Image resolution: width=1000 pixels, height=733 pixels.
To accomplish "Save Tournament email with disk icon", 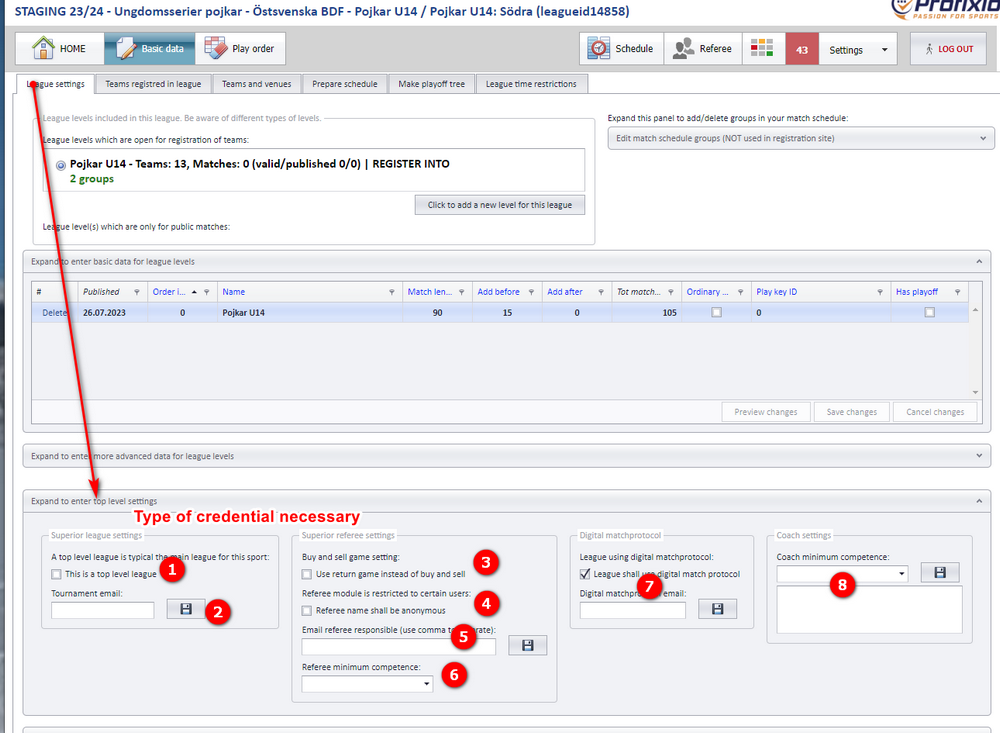I will tap(186, 609).
